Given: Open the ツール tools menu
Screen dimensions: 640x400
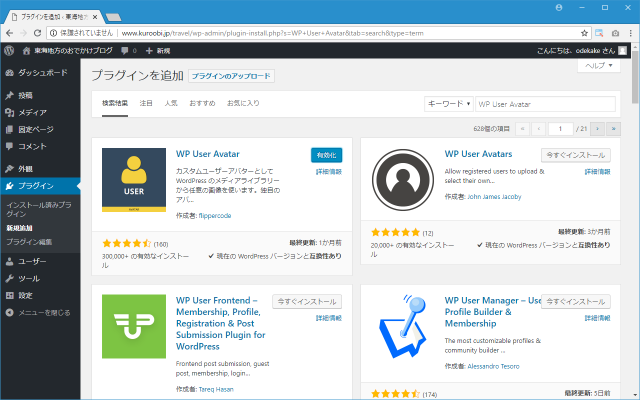Looking at the screenshot, I should [x=28, y=278].
